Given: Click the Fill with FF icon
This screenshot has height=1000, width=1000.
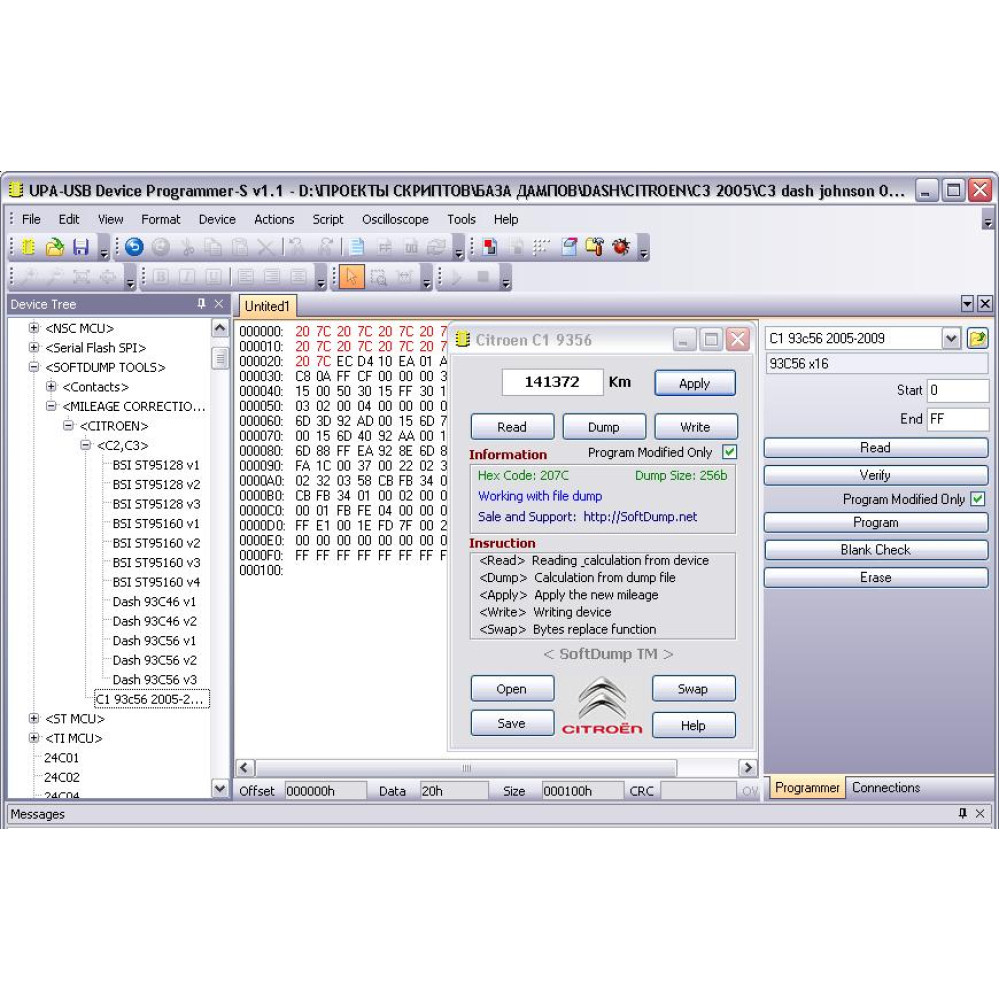Looking at the screenshot, I should [x=385, y=247].
